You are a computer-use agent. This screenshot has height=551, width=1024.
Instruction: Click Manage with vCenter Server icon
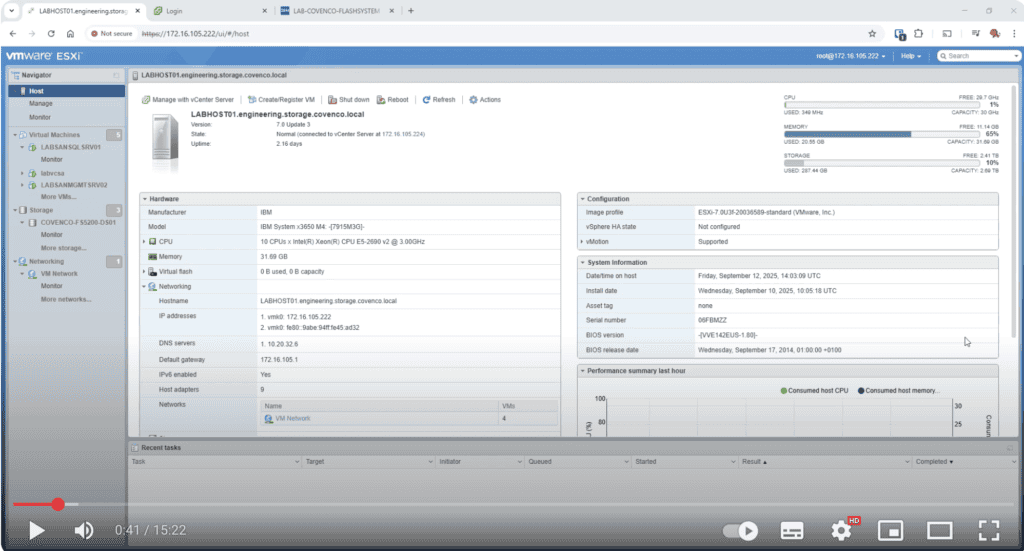(146, 100)
